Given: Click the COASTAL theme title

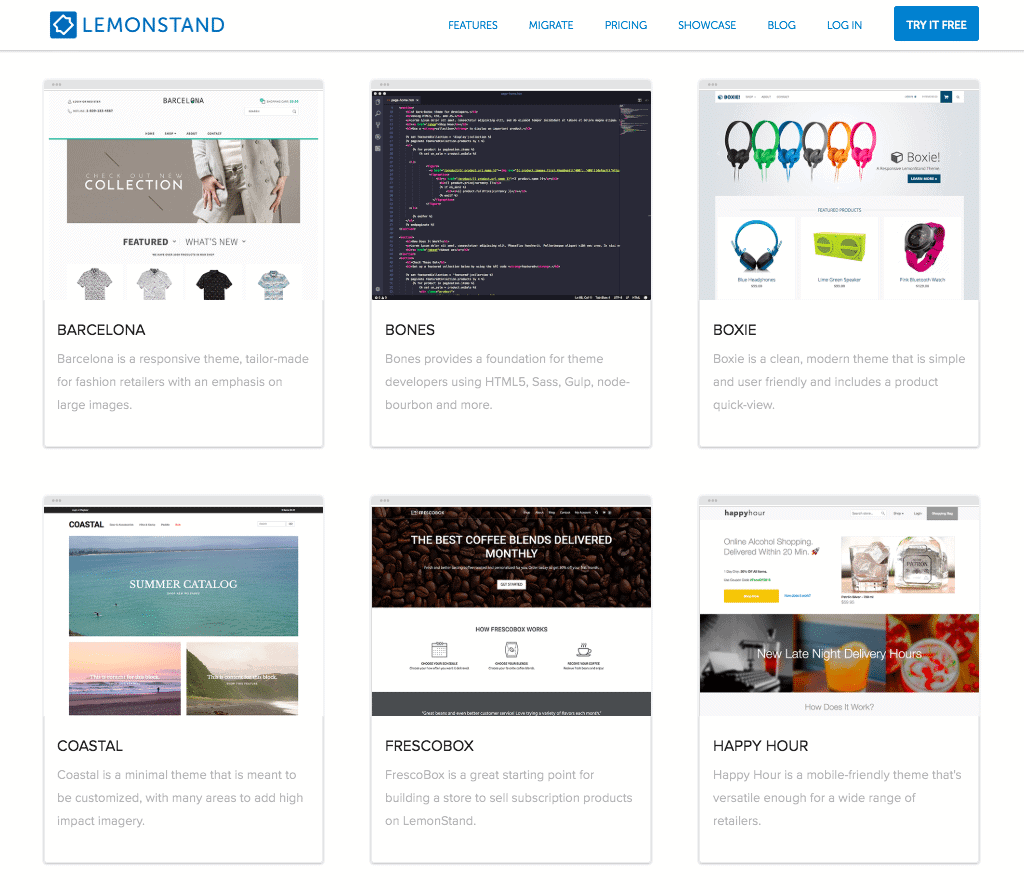Looking at the screenshot, I should pos(90,746).
